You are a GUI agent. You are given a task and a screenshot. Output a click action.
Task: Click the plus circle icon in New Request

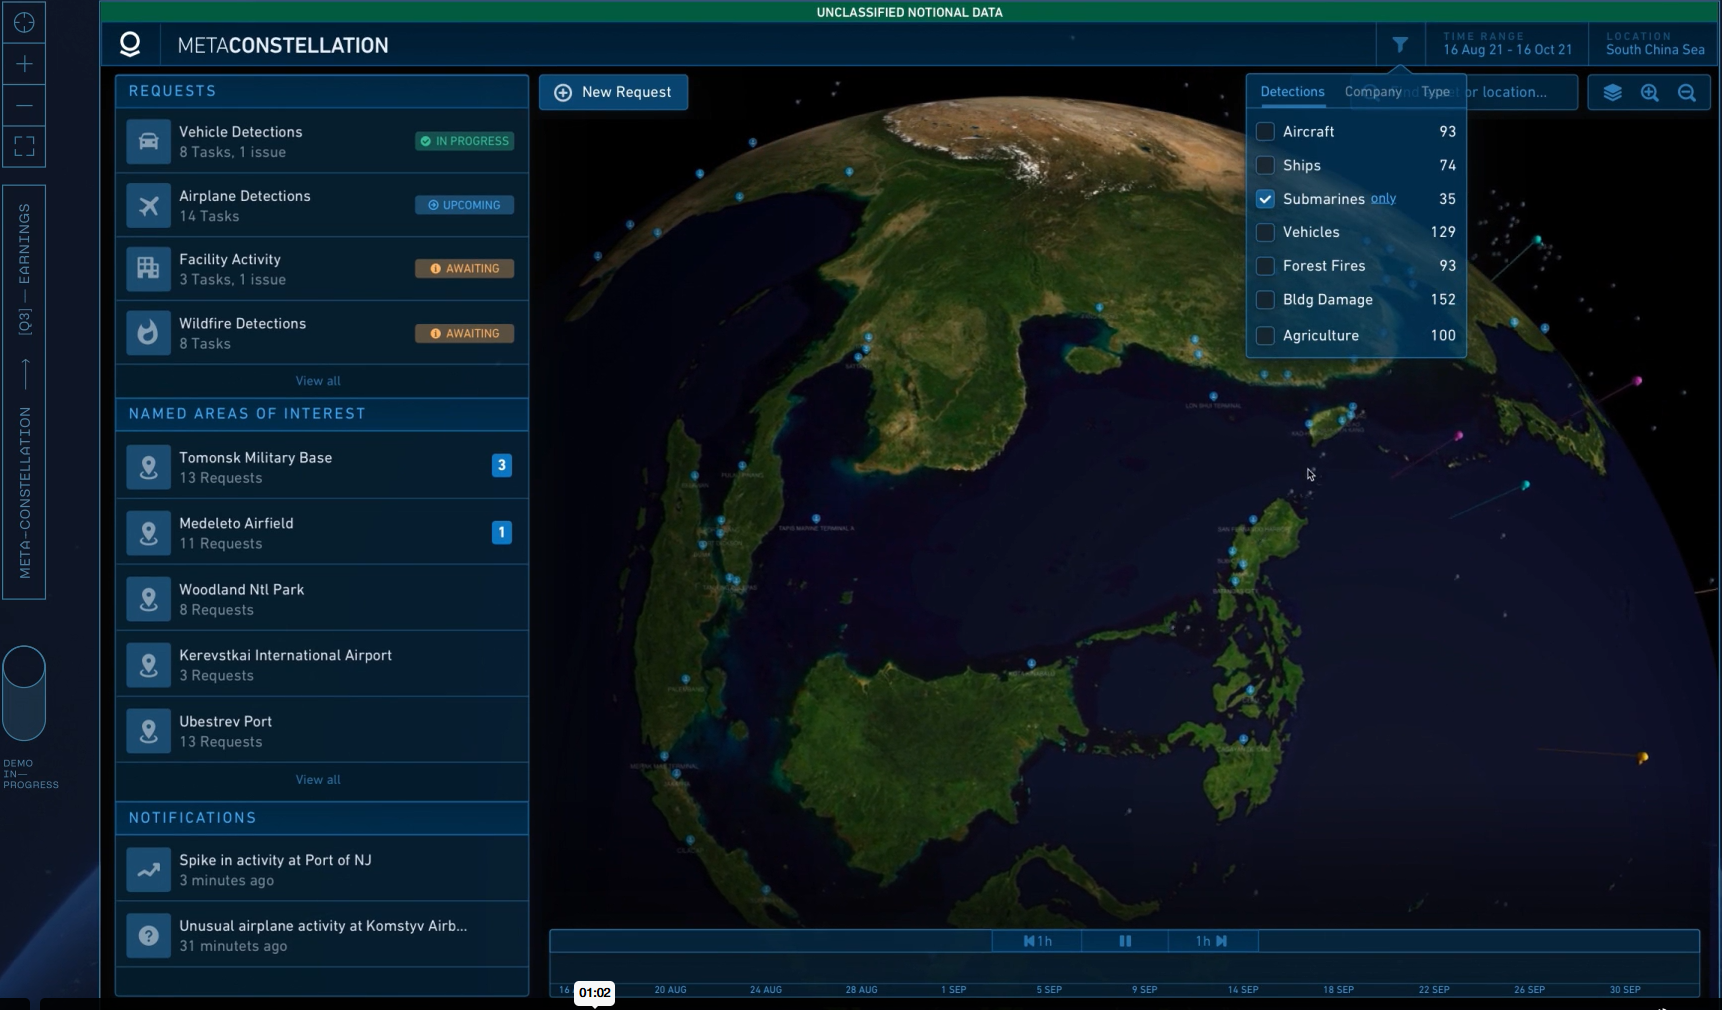pyautogui.click(x=563, y=92)
